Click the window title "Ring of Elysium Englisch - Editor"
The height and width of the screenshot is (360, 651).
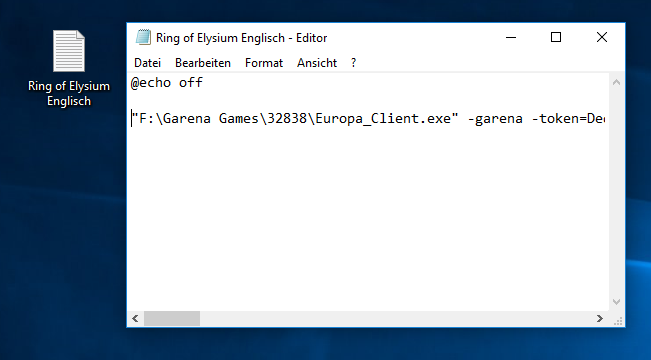coord(241,38)
